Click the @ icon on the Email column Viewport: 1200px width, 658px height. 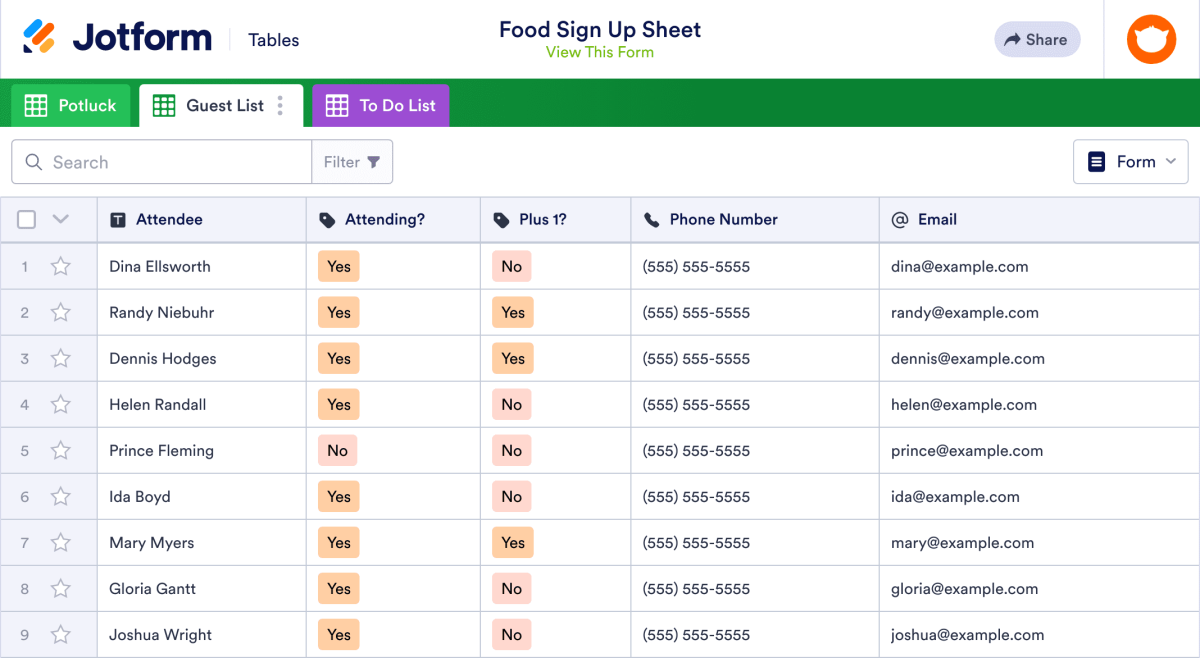898,219
